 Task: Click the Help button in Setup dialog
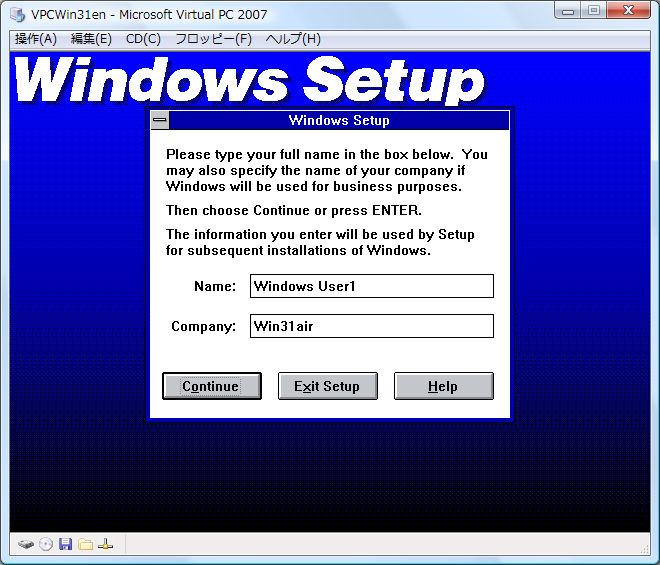point(444,386)
